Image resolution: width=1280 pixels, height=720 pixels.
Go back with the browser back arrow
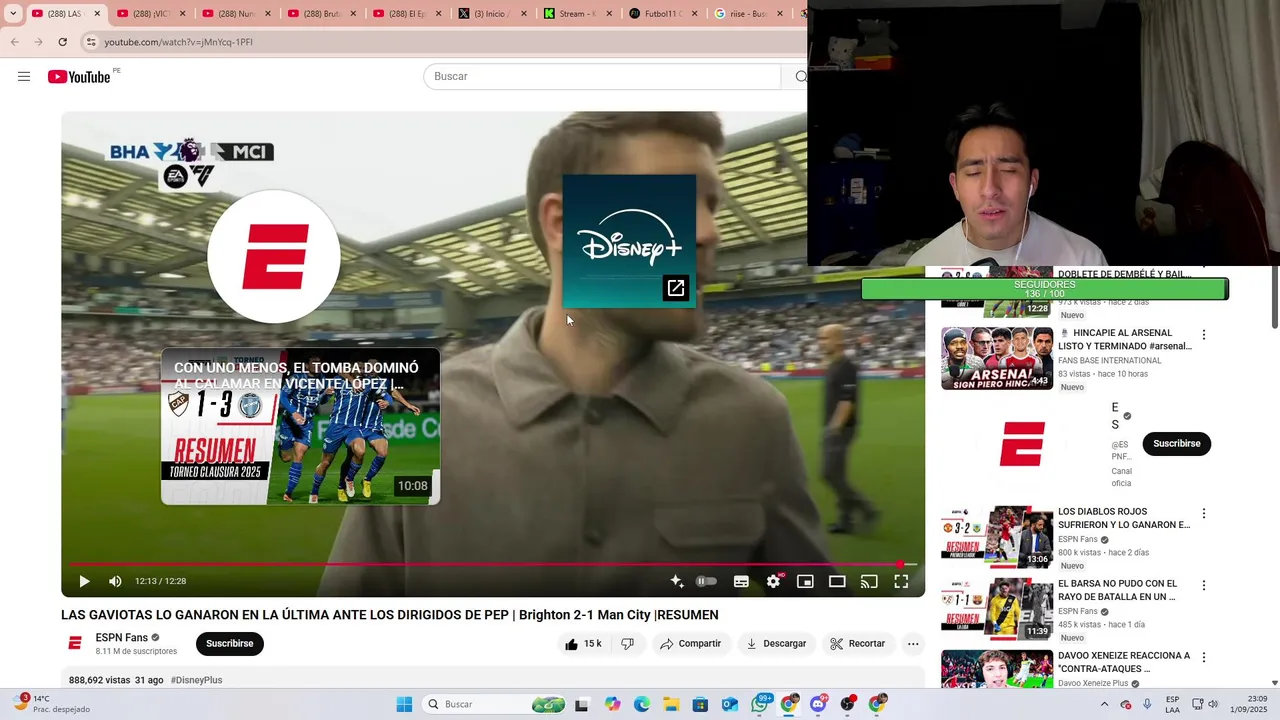tap(15, 42)
